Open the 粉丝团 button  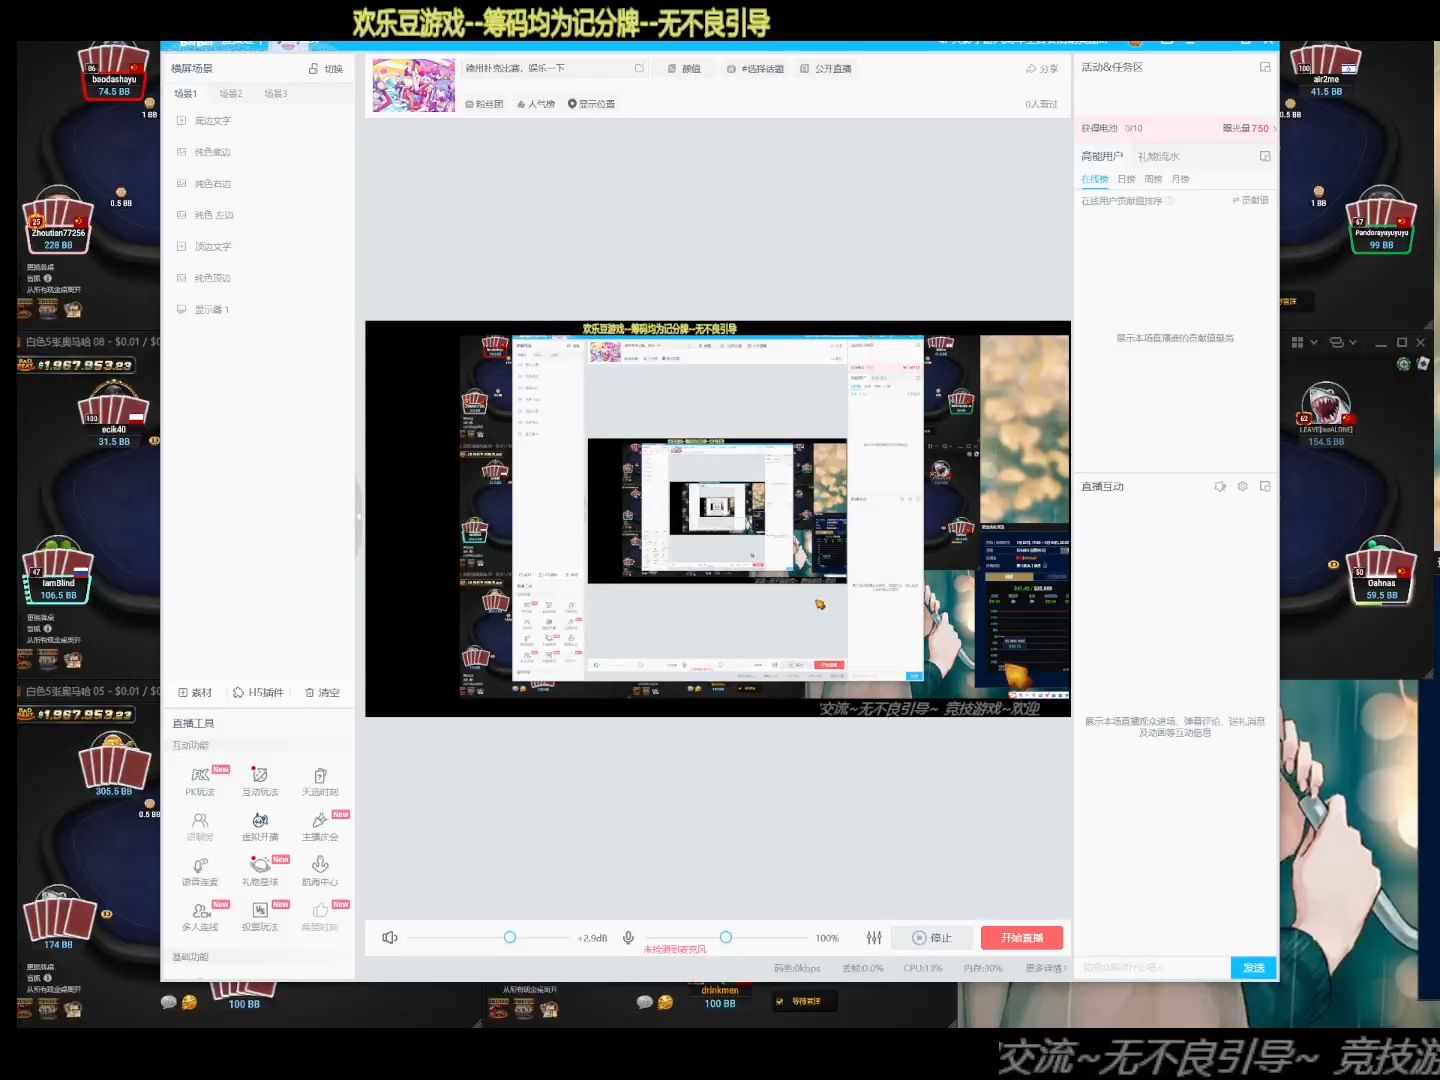[484, 104]
